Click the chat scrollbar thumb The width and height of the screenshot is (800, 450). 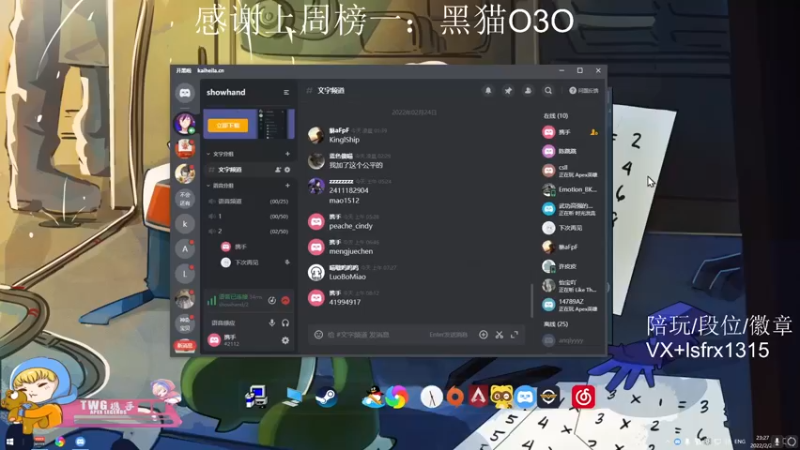tap(531, 300)
